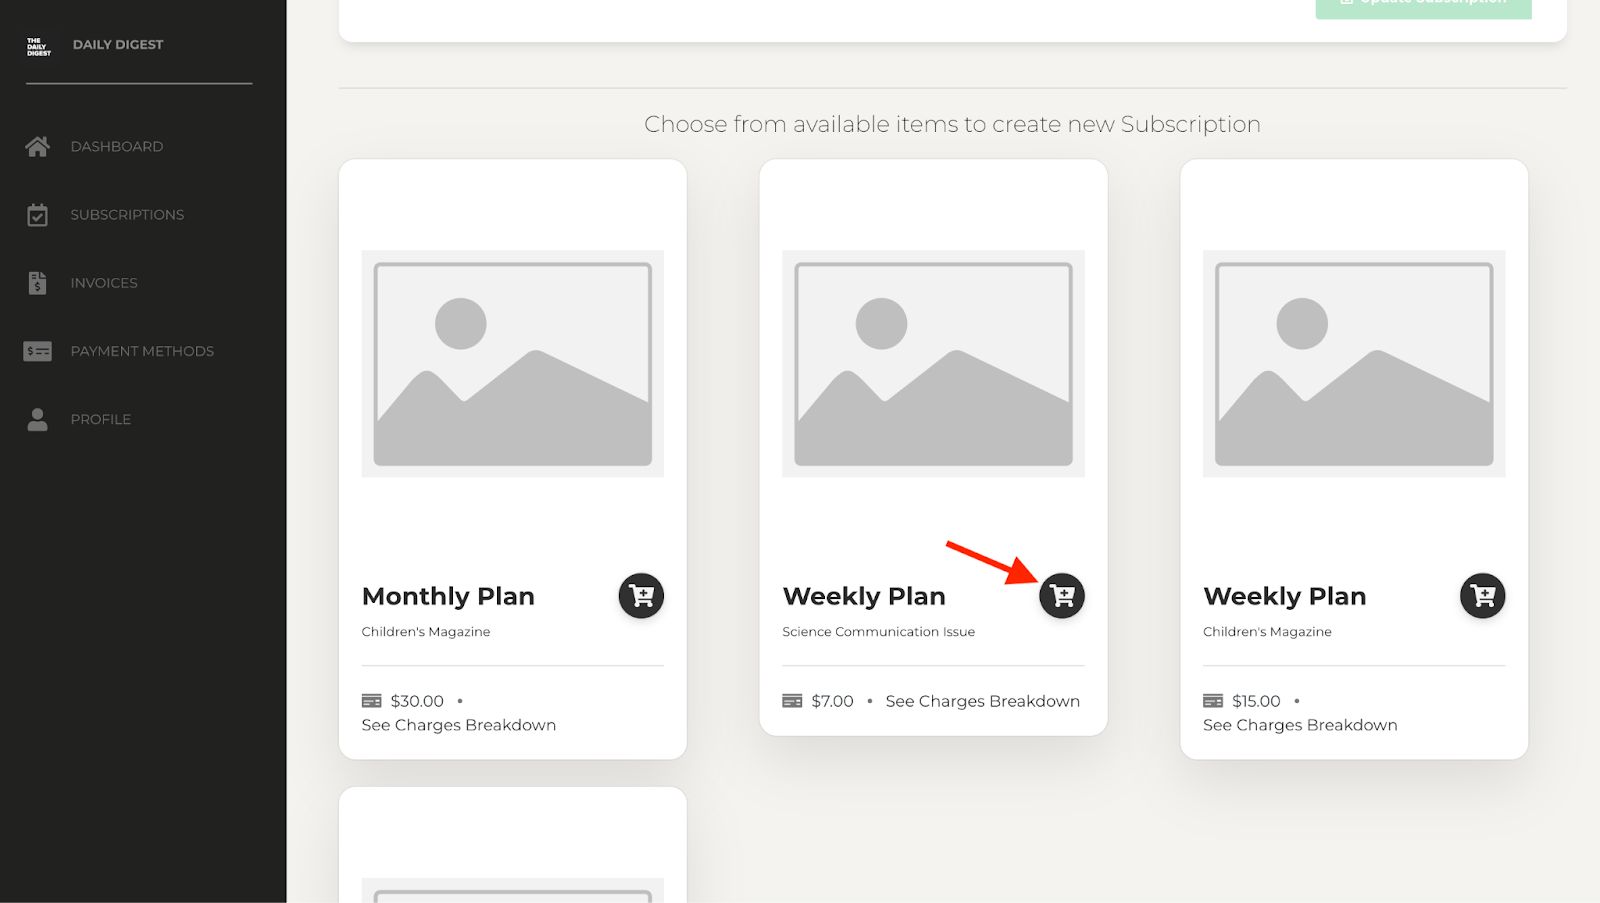This screenshot has height=903, width=1600.
Task: Click the Invoices document icon in sidebar
Action: click(x=37, y=282)
